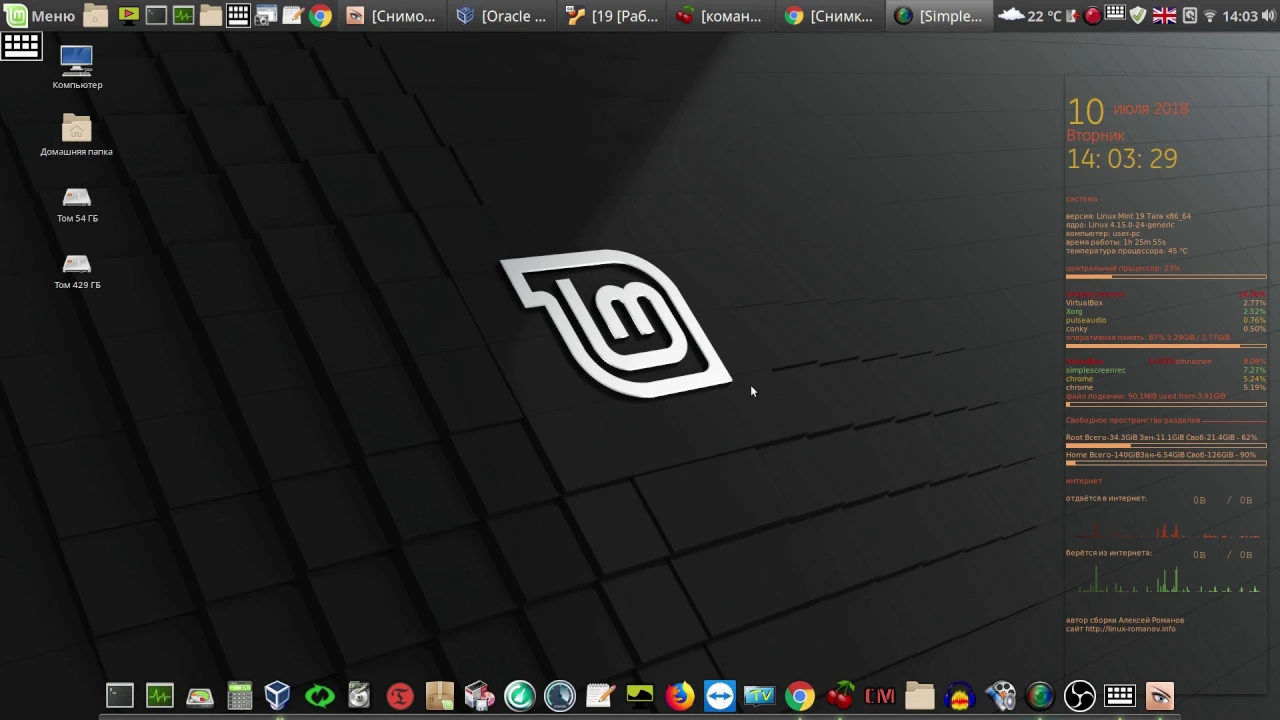This screenshot has height=720, width=1280.
Task: Open the green-yellow graphics card app in dock
Action: pos(640,695)
